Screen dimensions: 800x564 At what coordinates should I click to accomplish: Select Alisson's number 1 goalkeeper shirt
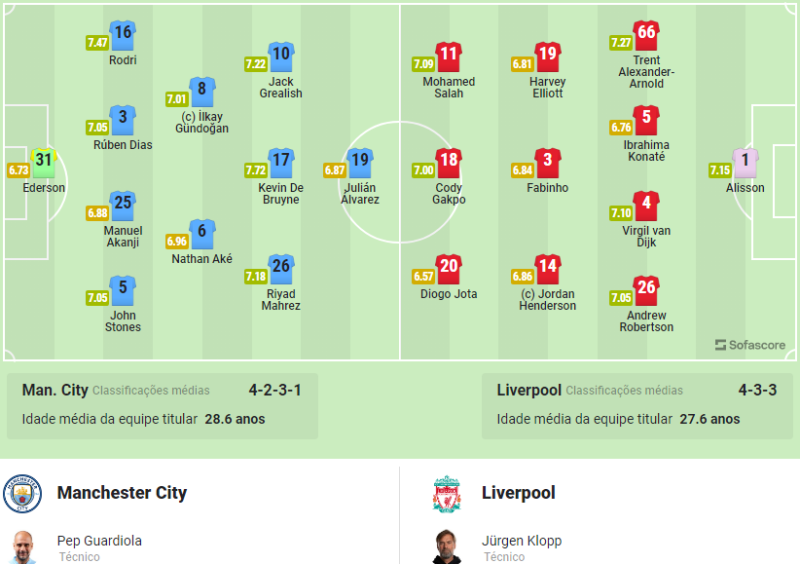click(745, 163)
